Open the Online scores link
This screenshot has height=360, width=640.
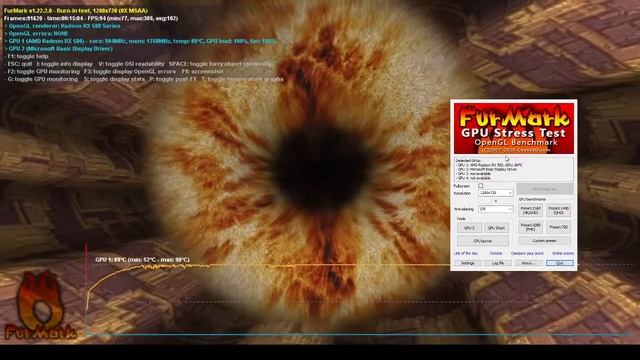tap(563, 253)
